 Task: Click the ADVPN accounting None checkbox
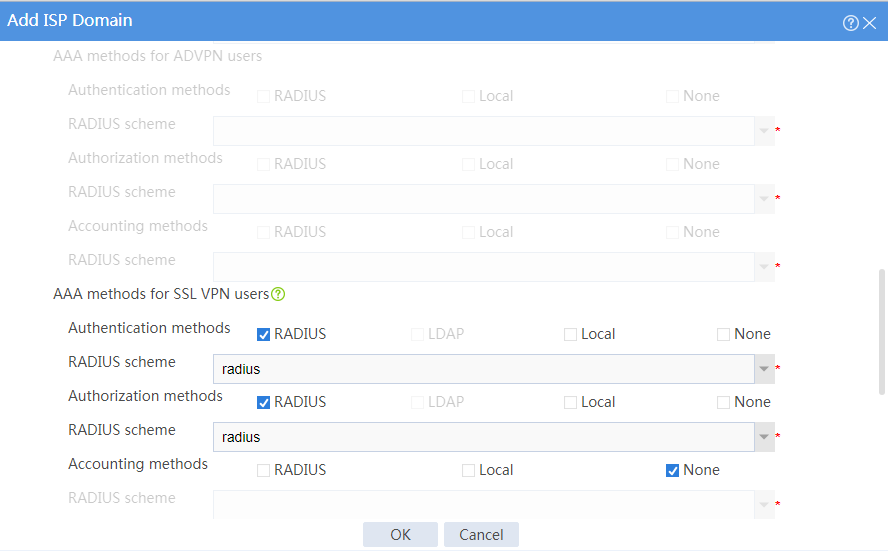pos(672,233)
